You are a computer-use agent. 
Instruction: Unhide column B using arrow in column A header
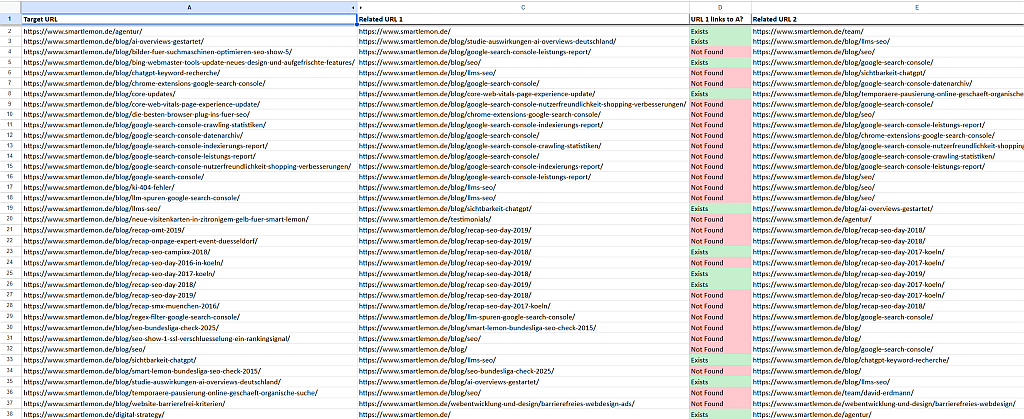[354, 7]
